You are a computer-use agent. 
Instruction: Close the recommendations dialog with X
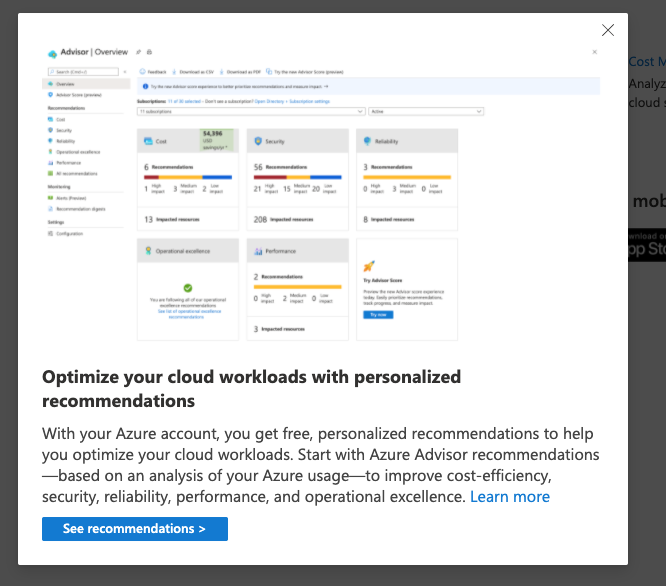coord(608,31)
